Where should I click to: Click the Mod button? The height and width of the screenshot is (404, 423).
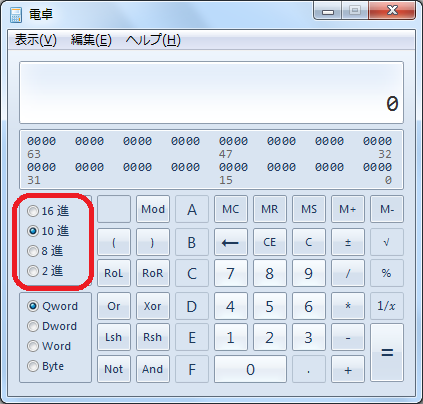click(x=153, y=209)
